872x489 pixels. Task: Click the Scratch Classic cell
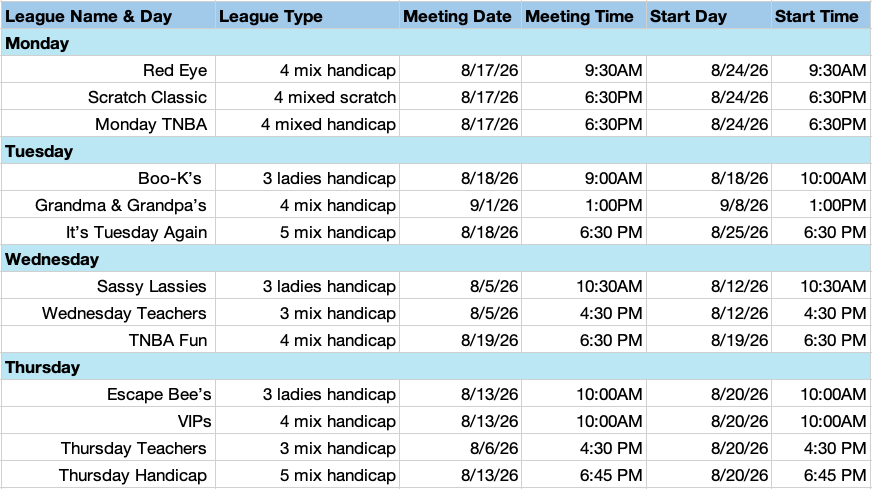tap(108, 97)
